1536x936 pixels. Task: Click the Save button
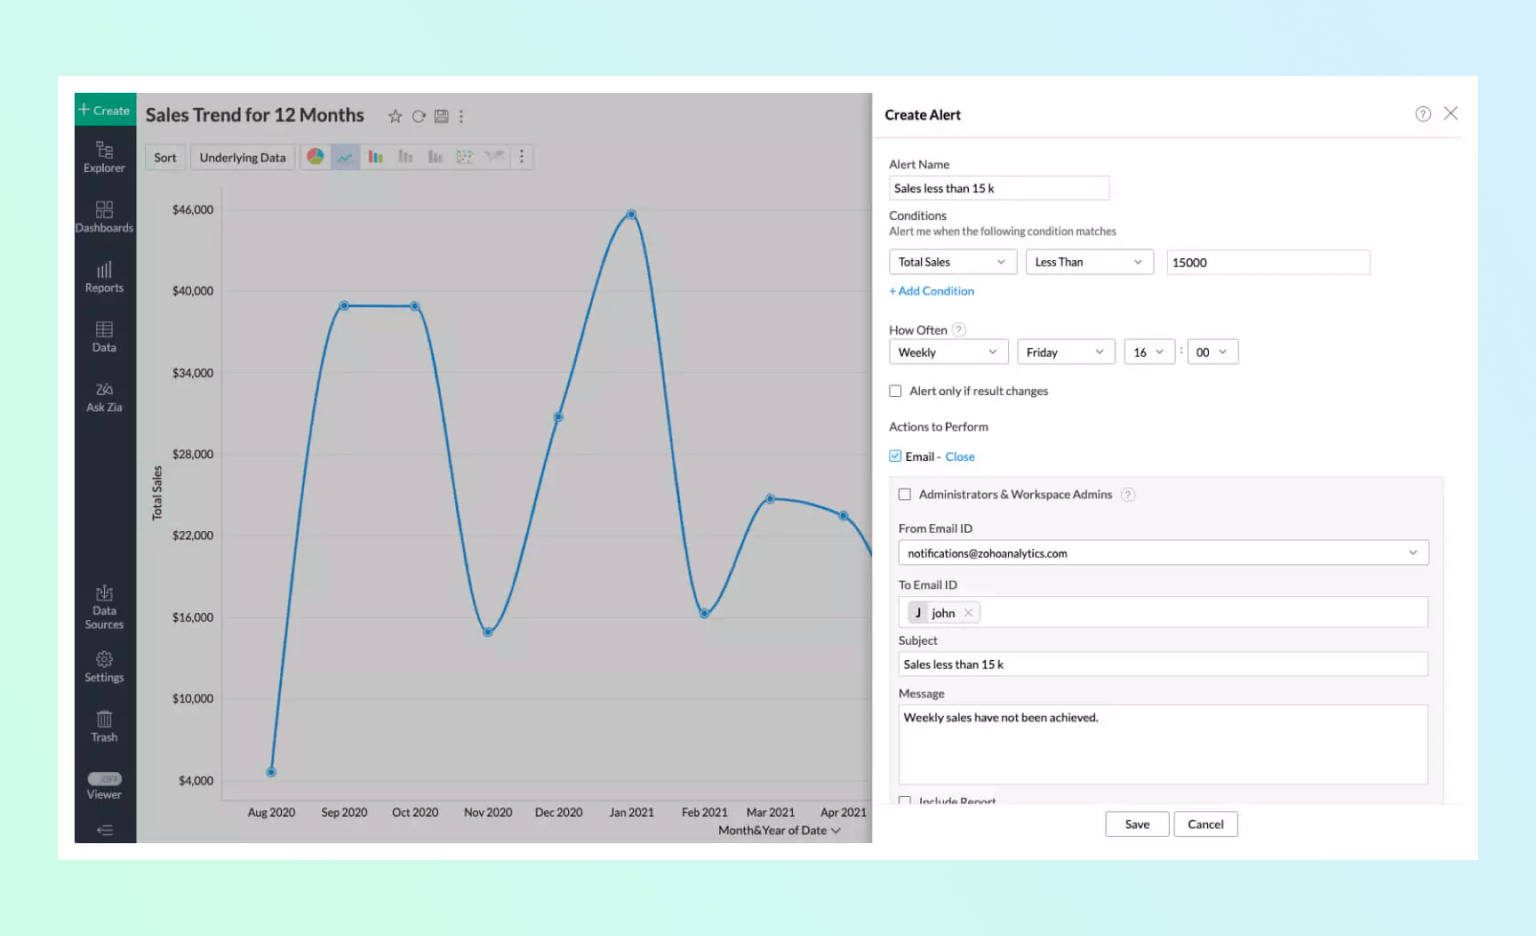pos(1136,824)
